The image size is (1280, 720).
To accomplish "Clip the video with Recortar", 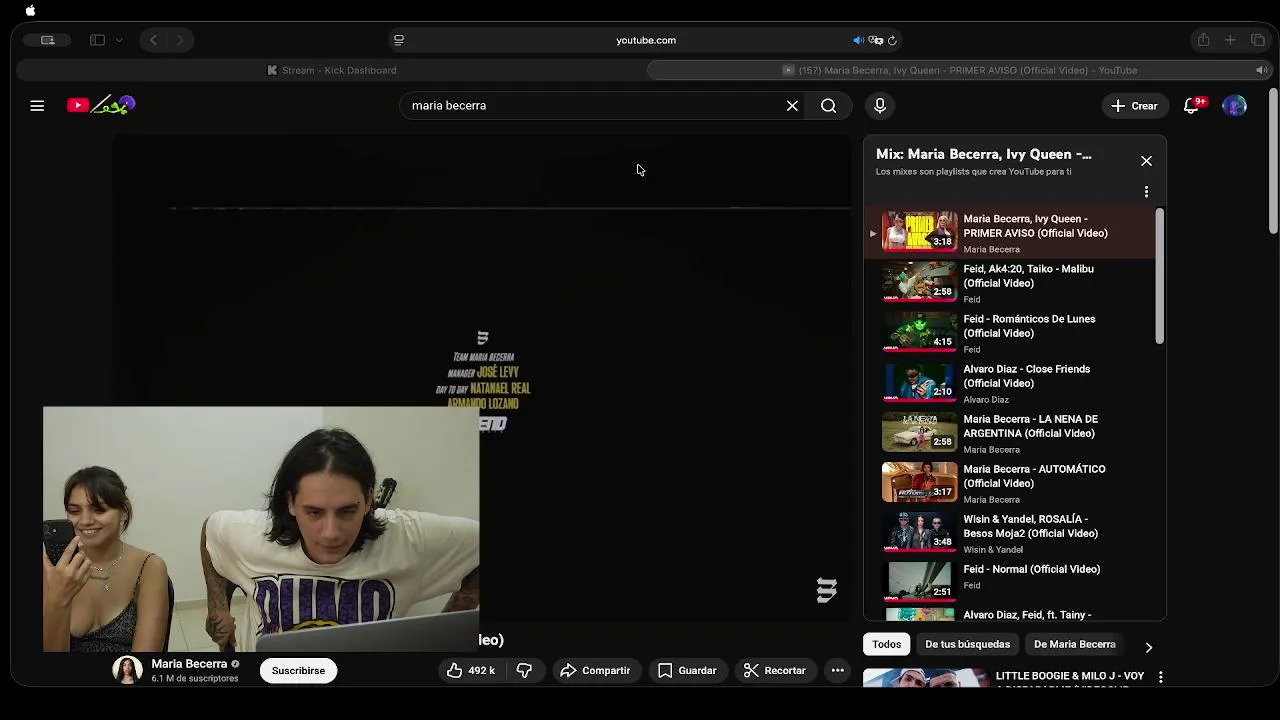I will [x=774, y=670].
